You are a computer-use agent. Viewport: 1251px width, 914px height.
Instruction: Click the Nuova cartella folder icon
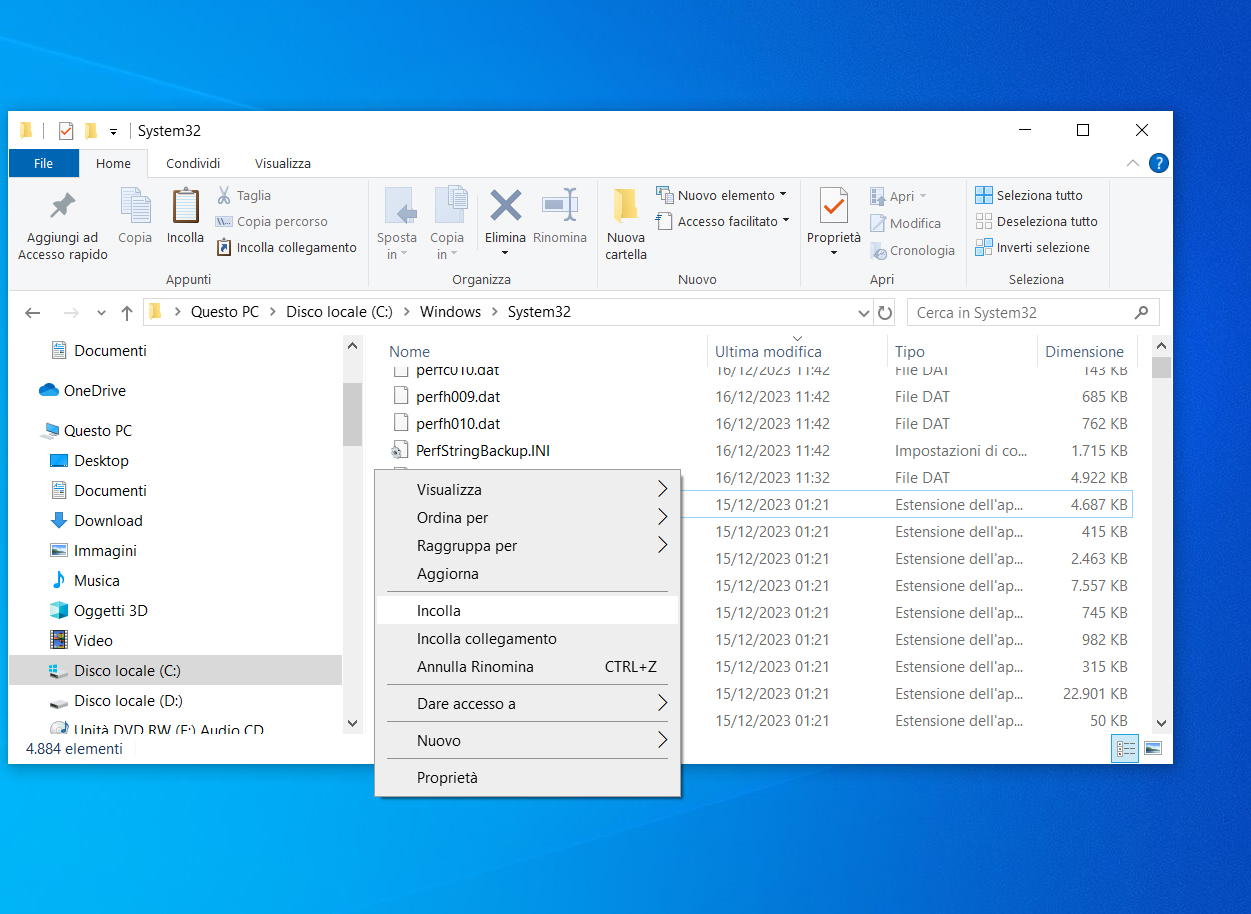(x=626, y=207)
